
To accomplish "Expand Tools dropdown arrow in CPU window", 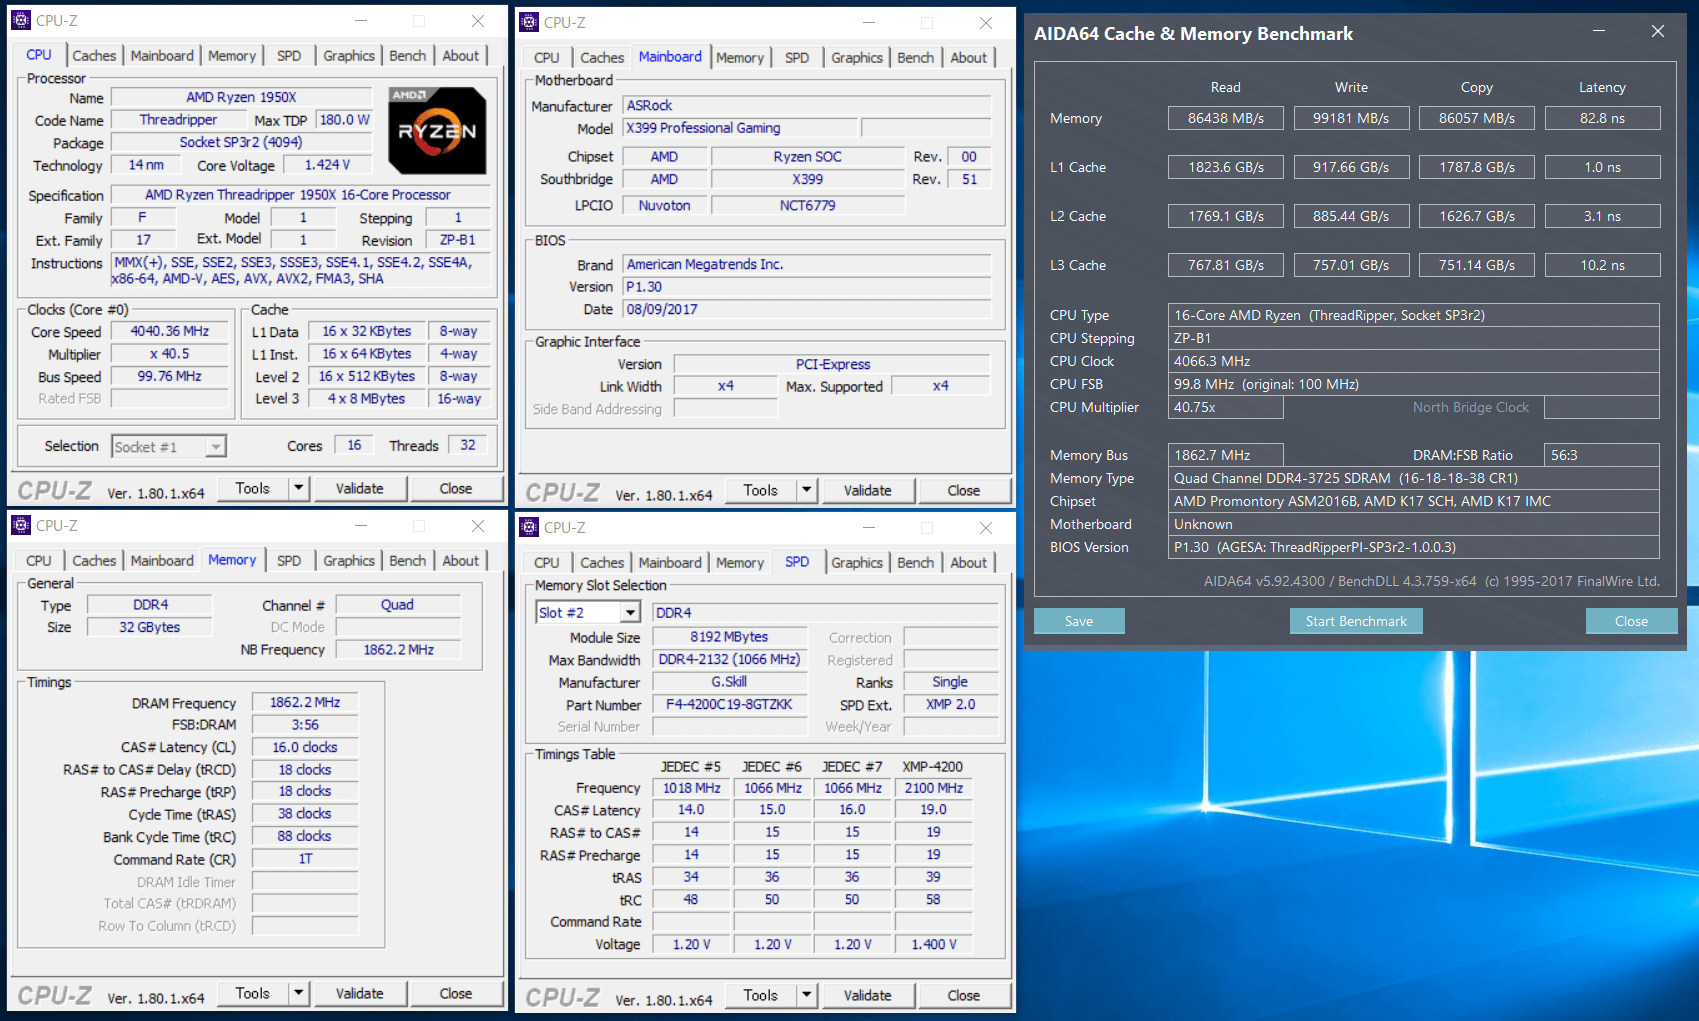I will [298, 488].
